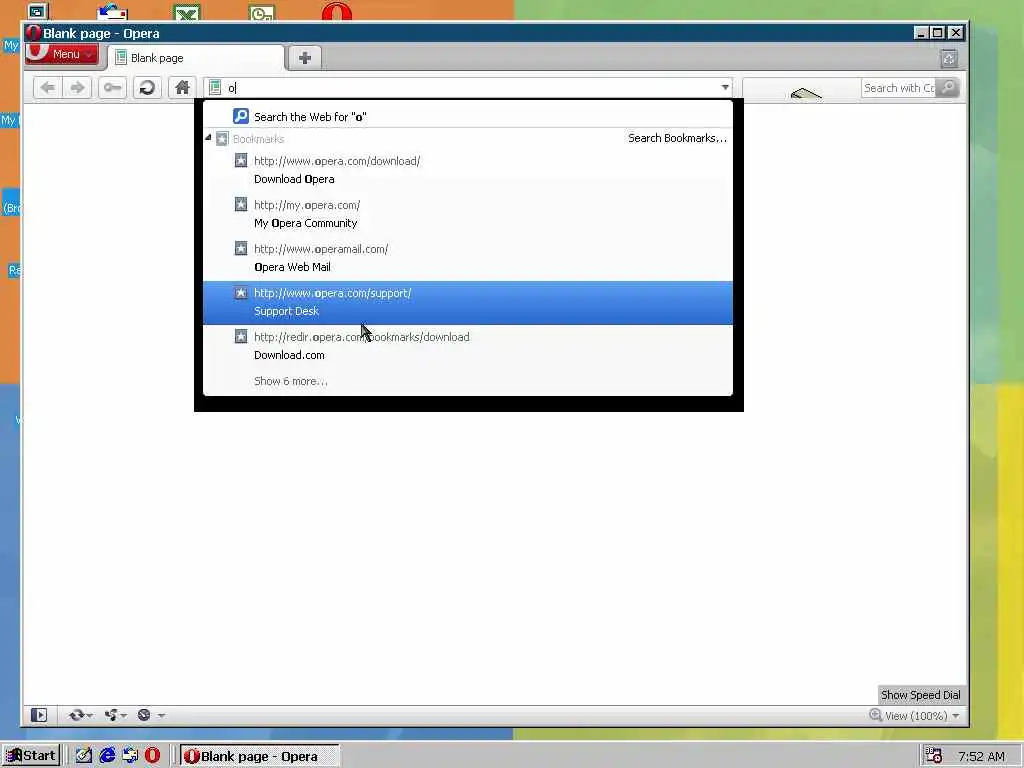1024x768 pixels.
Task: Click star icon beside opera.com/download/
Action: pyautogui.click(x=241, y=161)
